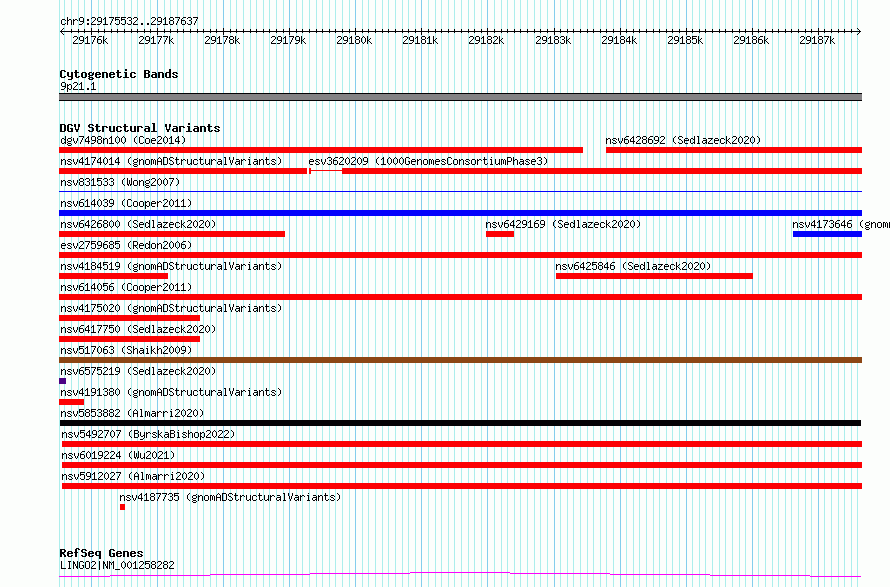890x587 pixels.
Task: Select the nsv517063 (Shaikh2009) label
Action: (x=126, y=350)
